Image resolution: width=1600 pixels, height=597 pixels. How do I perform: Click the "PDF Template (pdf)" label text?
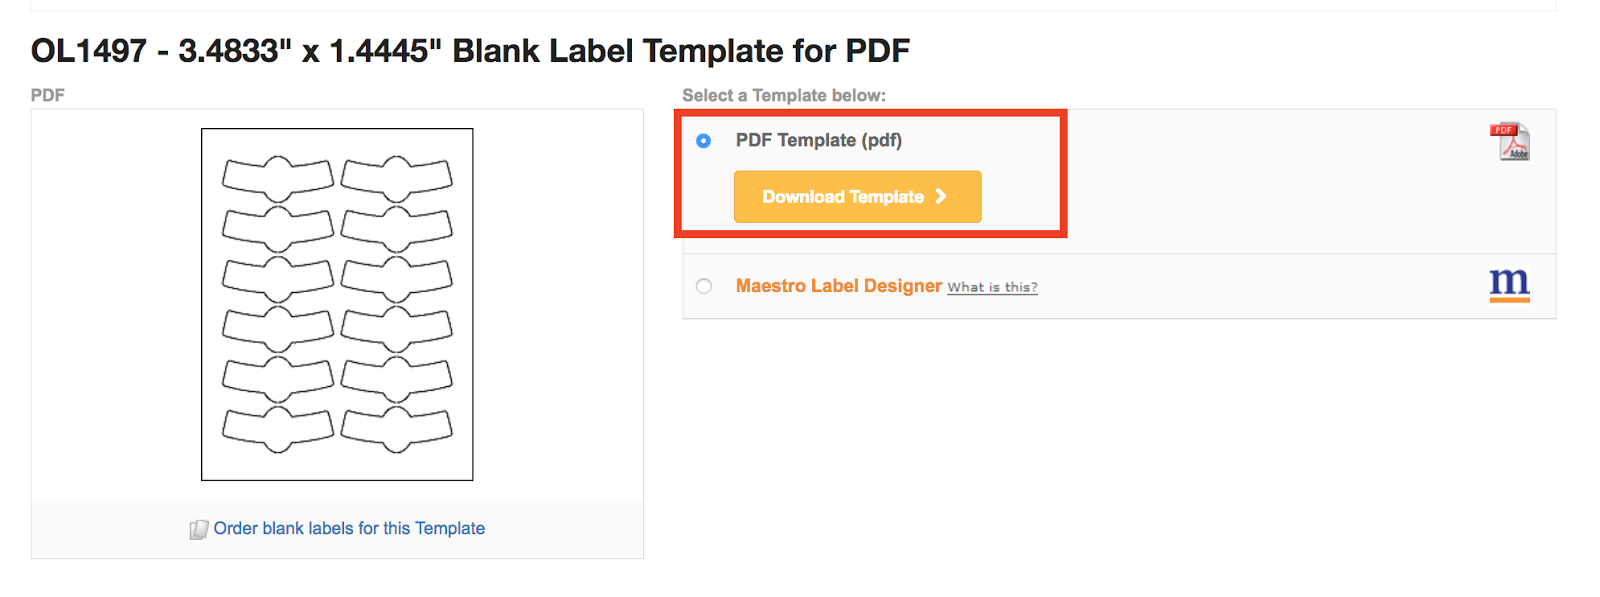[x=818, y=140]
